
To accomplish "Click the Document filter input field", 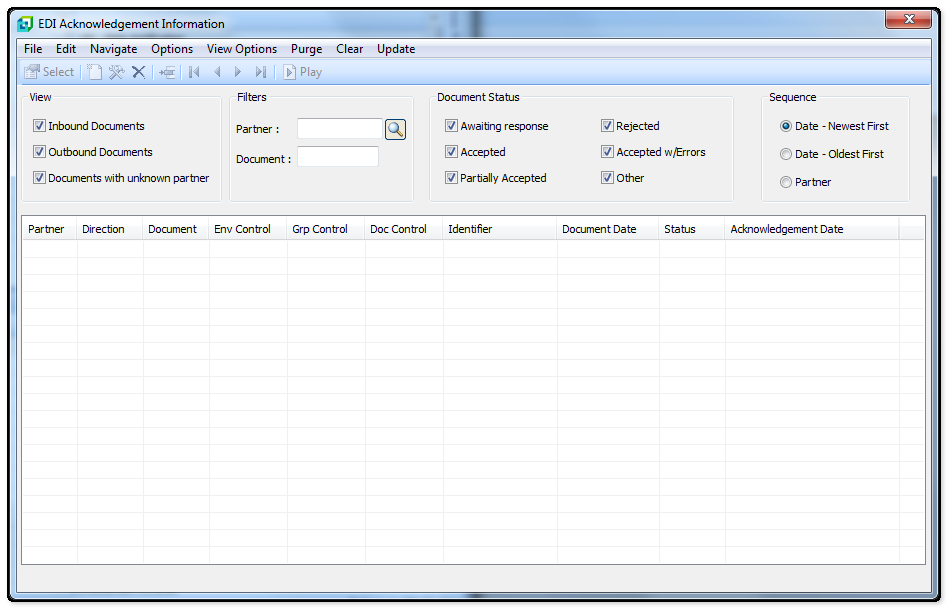I will coord(338,157).
